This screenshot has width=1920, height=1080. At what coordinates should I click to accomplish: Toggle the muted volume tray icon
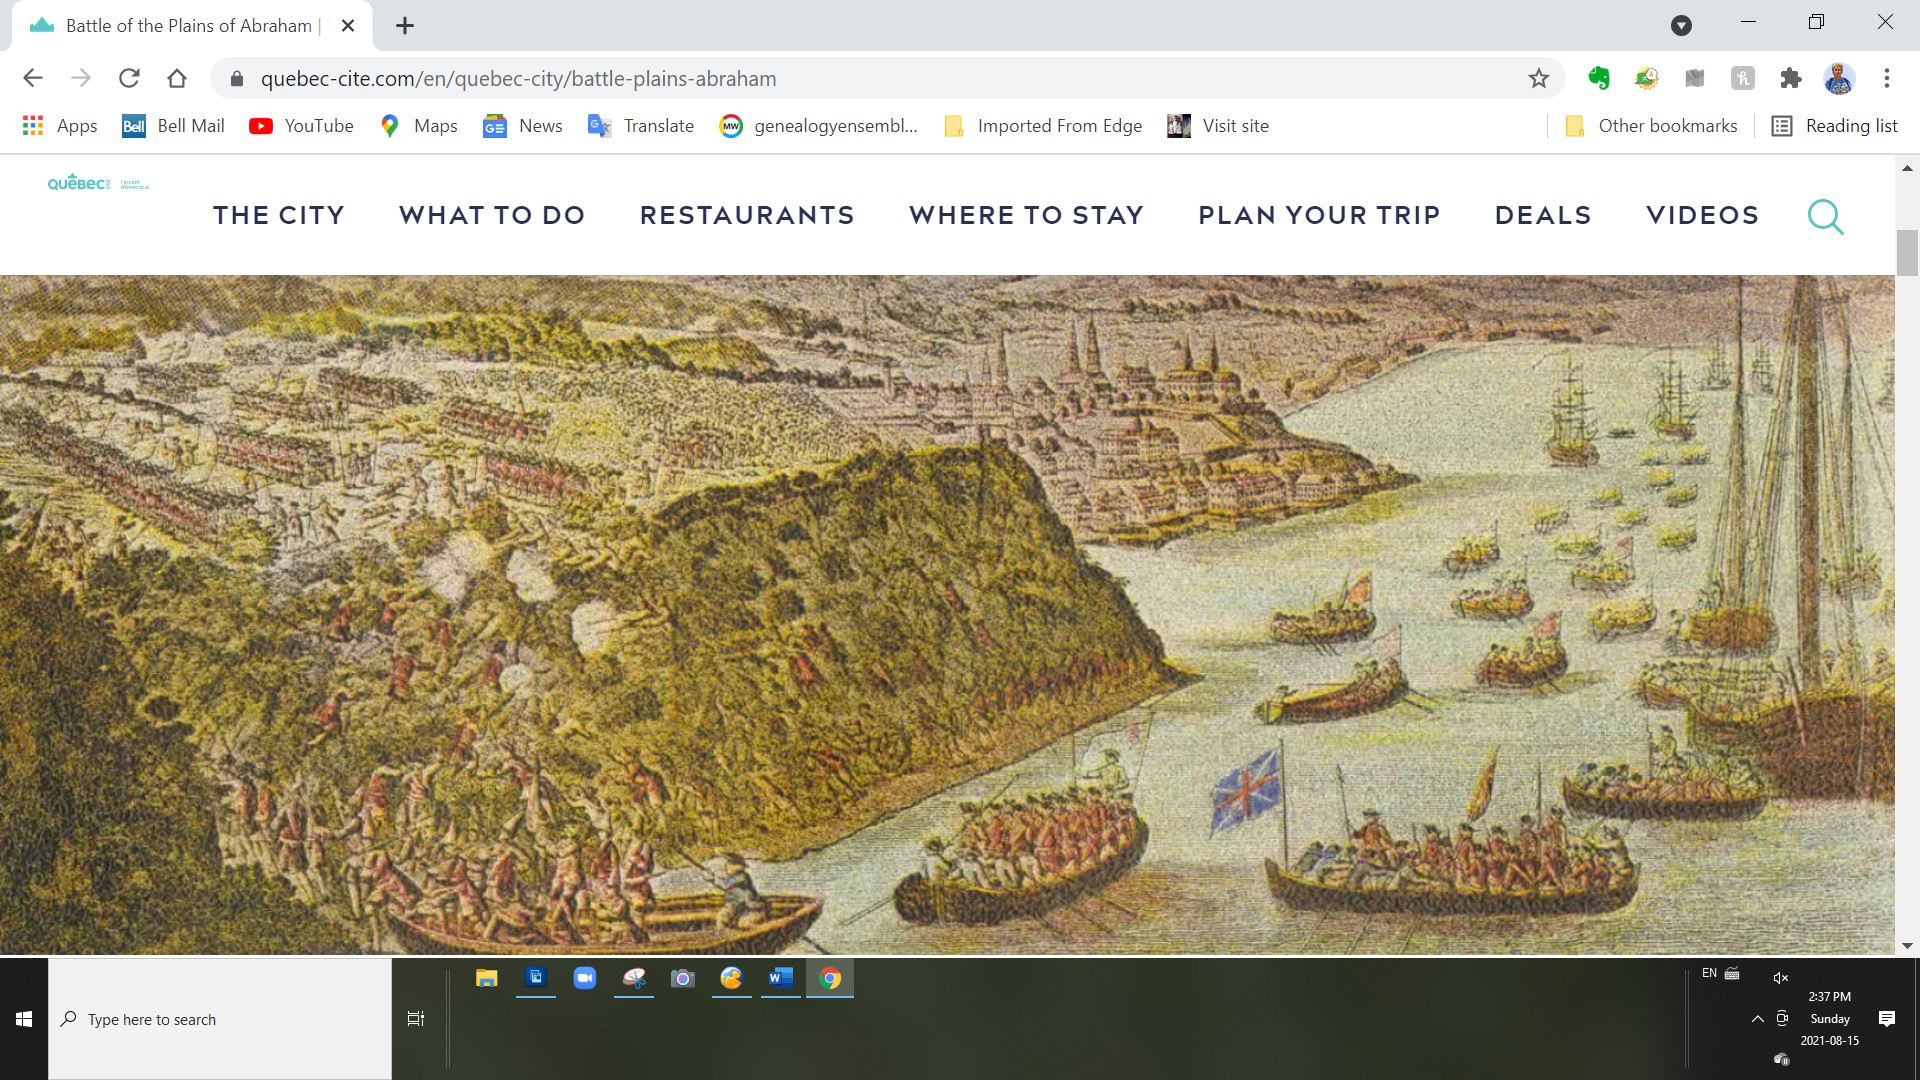tap(1780, 978)
